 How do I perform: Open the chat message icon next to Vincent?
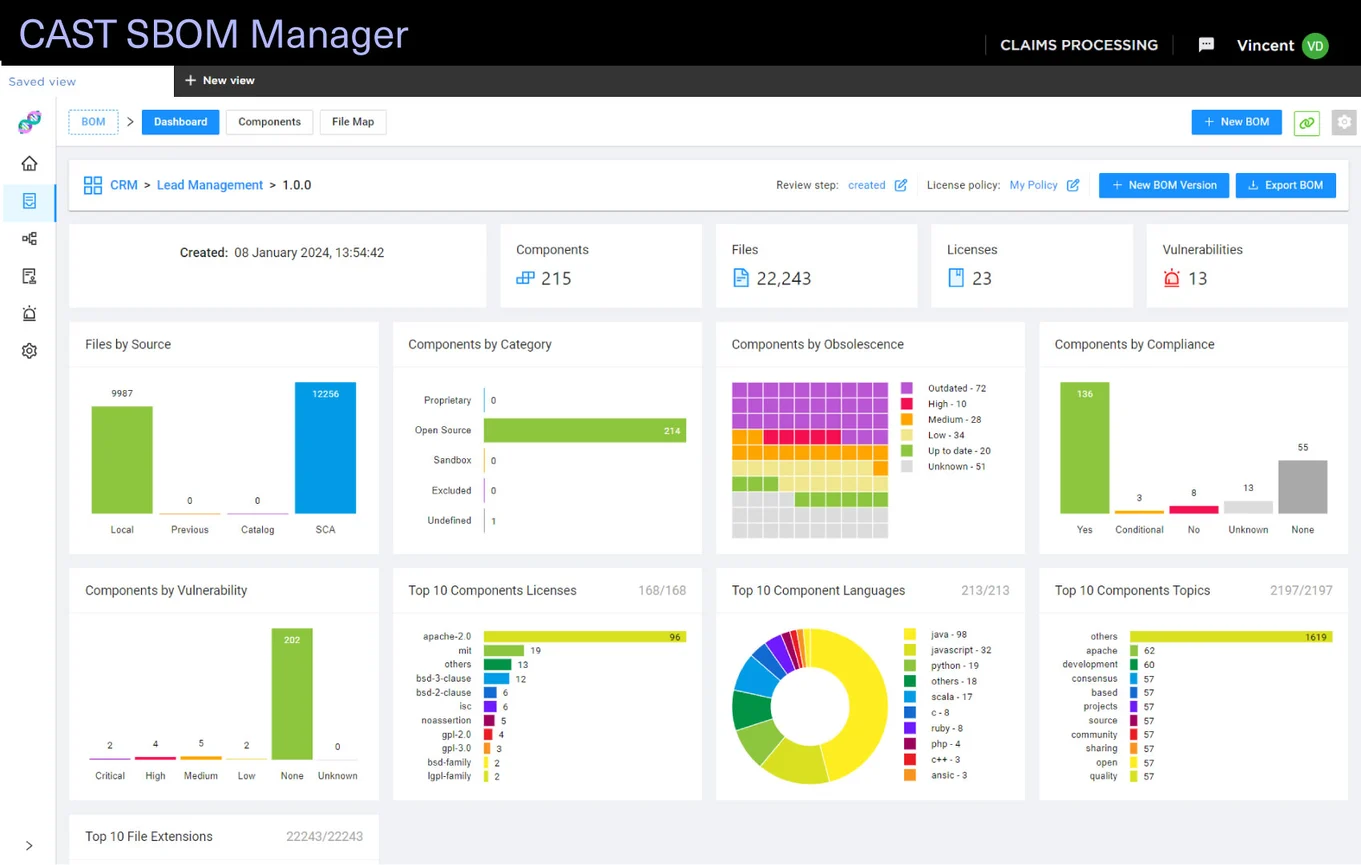pyautogui.click(x=1206, y=45)
